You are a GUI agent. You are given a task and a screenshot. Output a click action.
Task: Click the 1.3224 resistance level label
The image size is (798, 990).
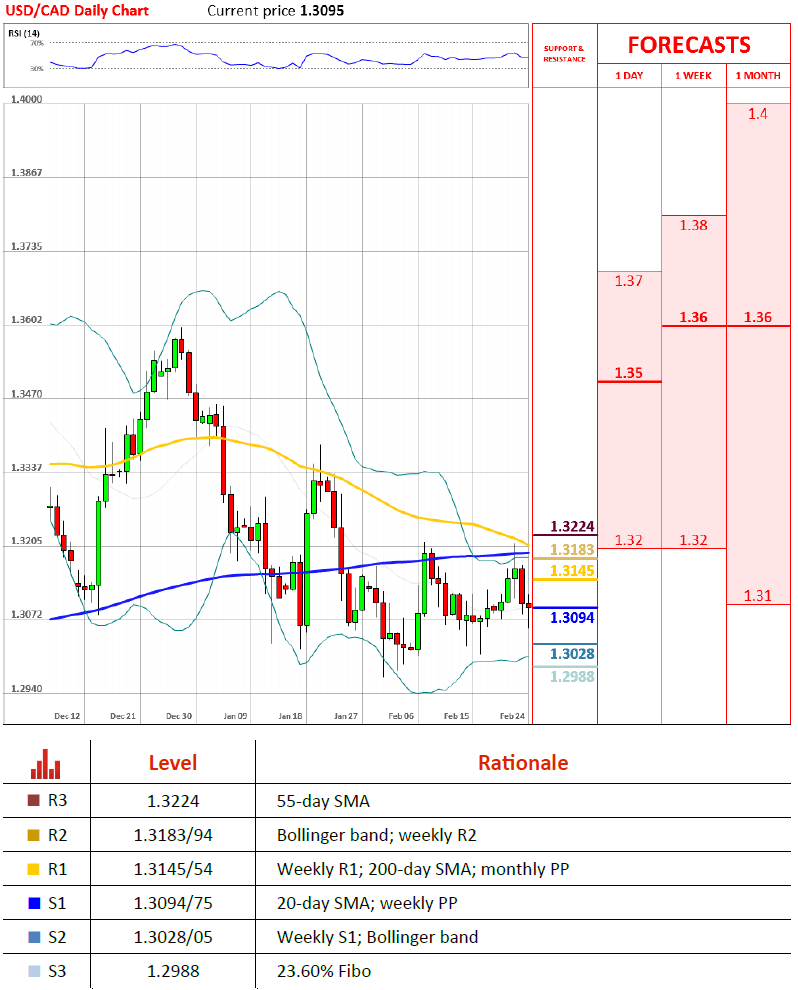pyautogui.click(x=572, y=527)
